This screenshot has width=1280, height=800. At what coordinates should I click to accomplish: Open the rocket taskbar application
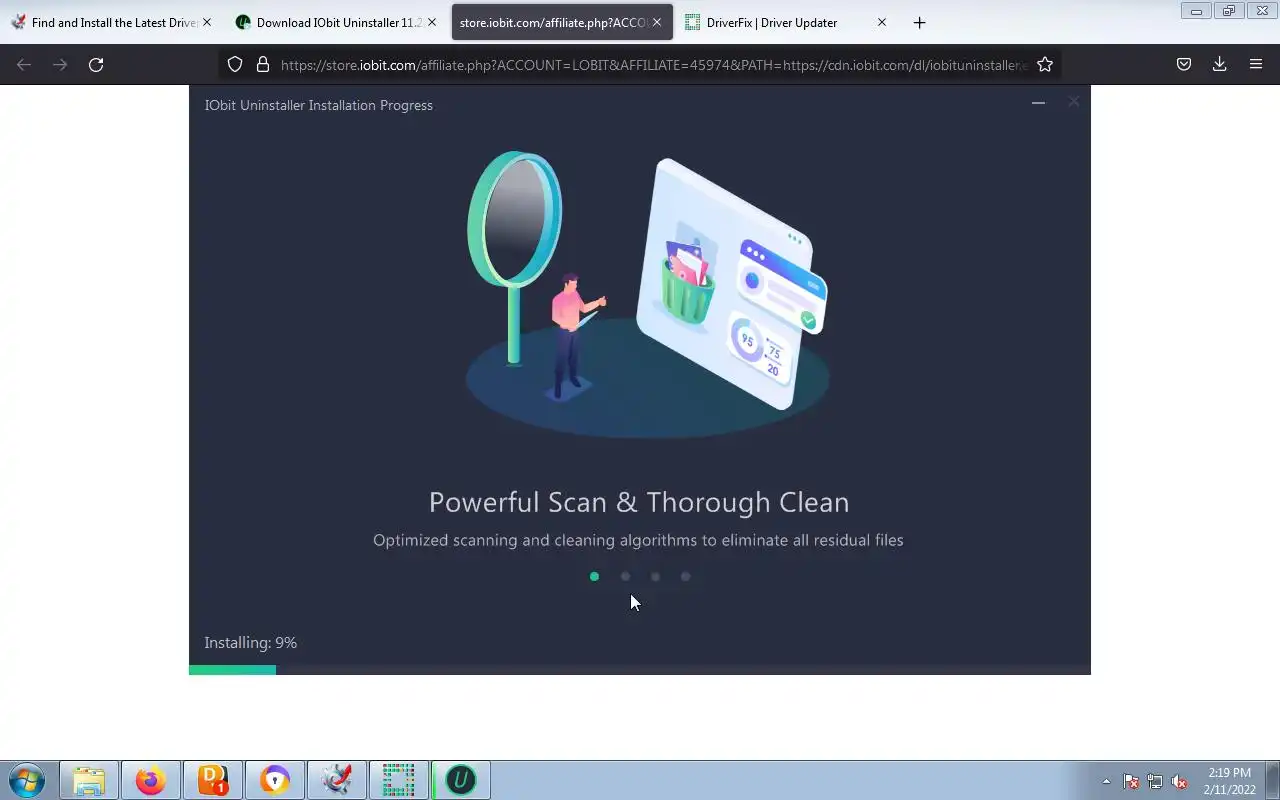click(x=337, y=780)
